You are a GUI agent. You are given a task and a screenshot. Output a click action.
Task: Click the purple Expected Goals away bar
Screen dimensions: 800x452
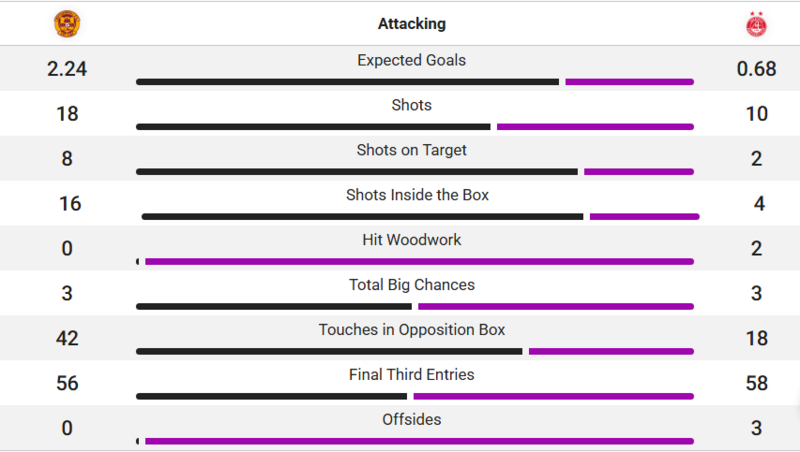tap(629, 82)
